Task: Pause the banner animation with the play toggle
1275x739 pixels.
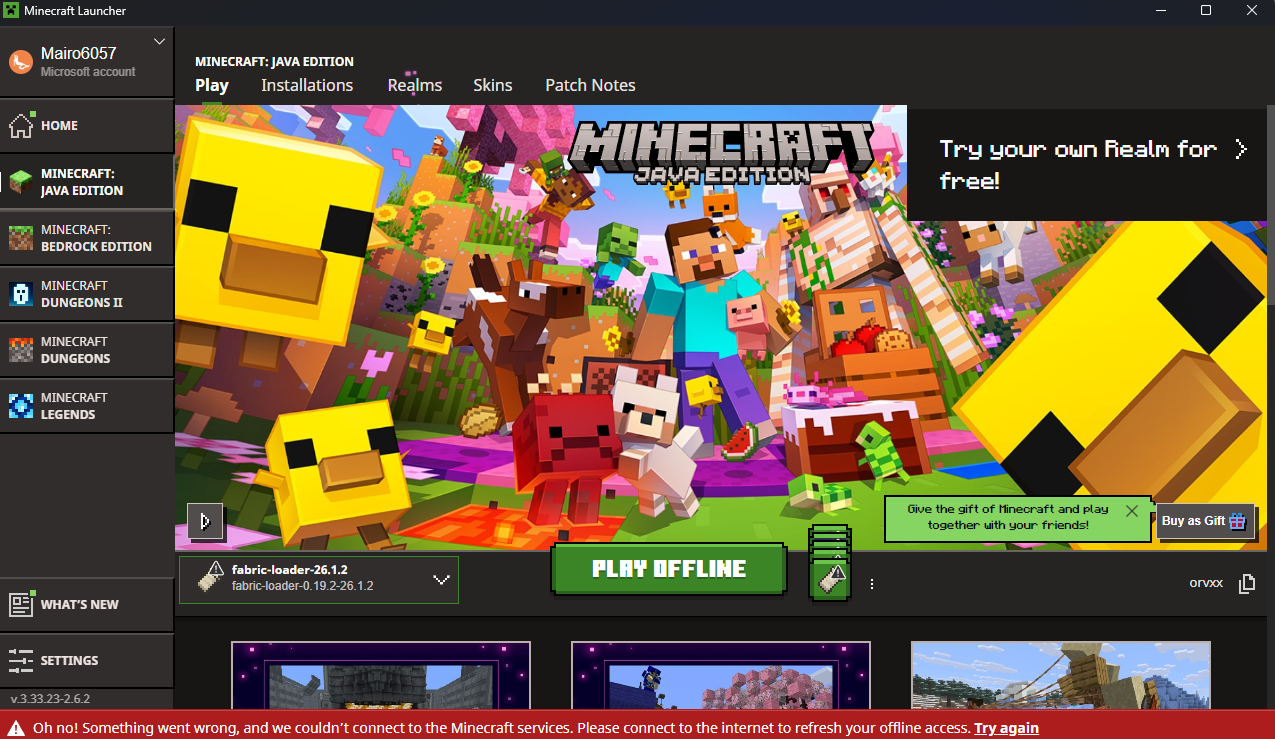Action: pos(206,521)
